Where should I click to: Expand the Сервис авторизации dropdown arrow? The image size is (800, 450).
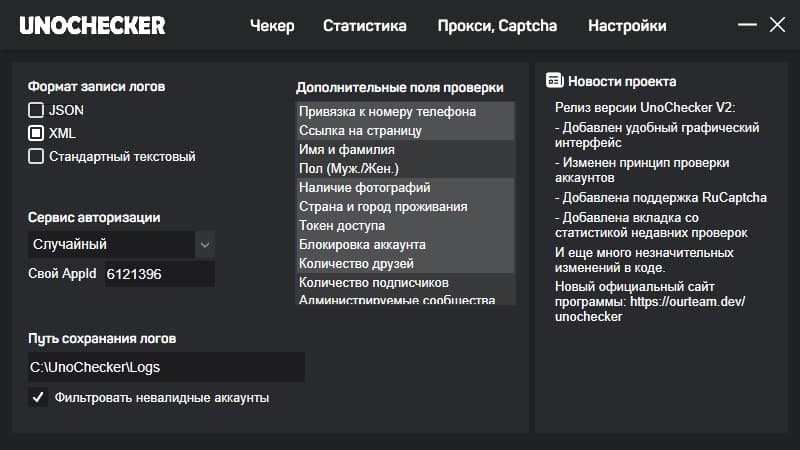coord(205,245)
